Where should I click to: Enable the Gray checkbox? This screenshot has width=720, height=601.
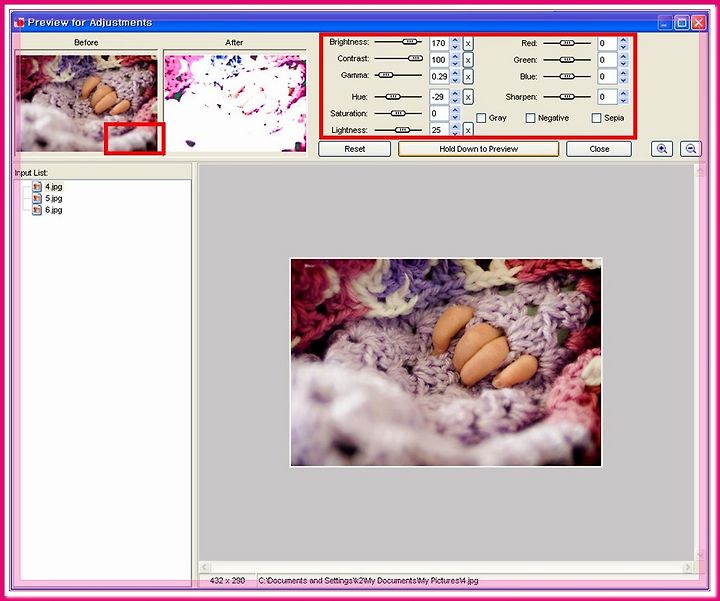click(481, 118)
